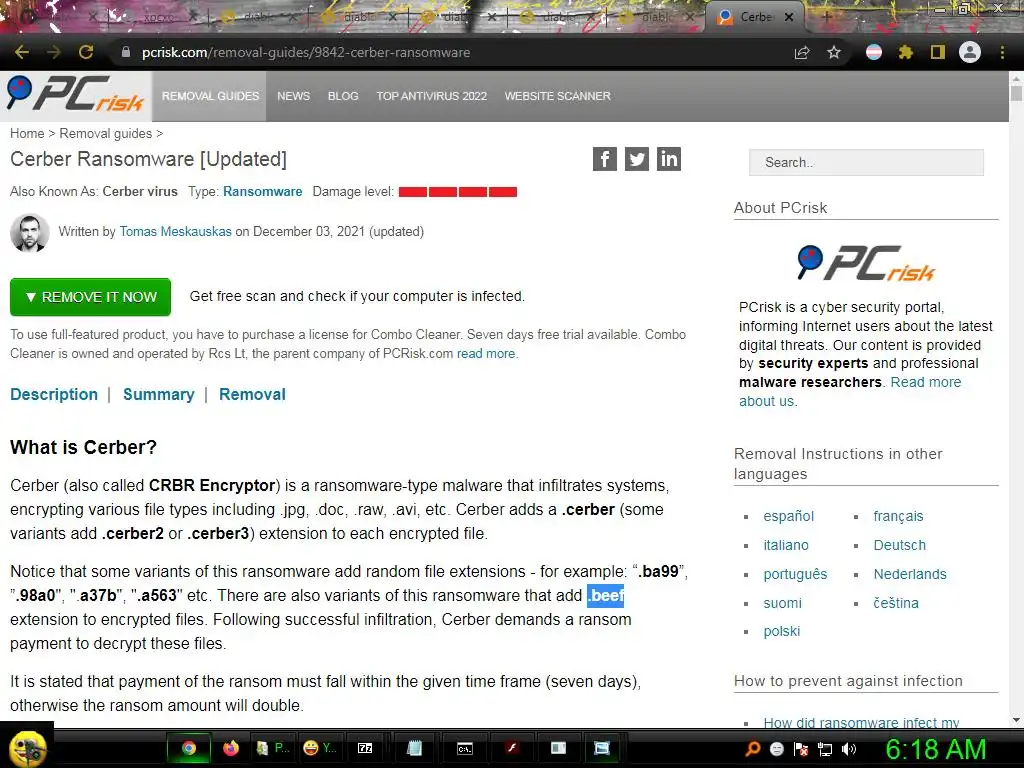Go back using the browser back arrow

[x=22, y=52]
